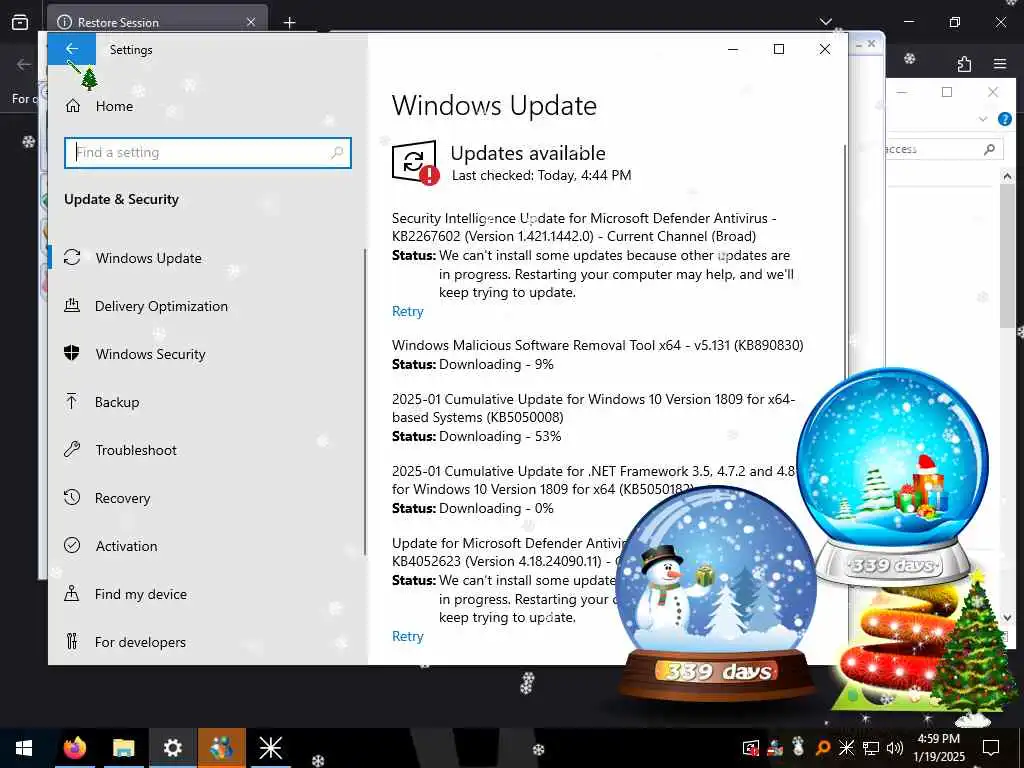Click the Find my device person icon
The width and height of the screenshot is (1024, 768).
click(x=72, y=594)
